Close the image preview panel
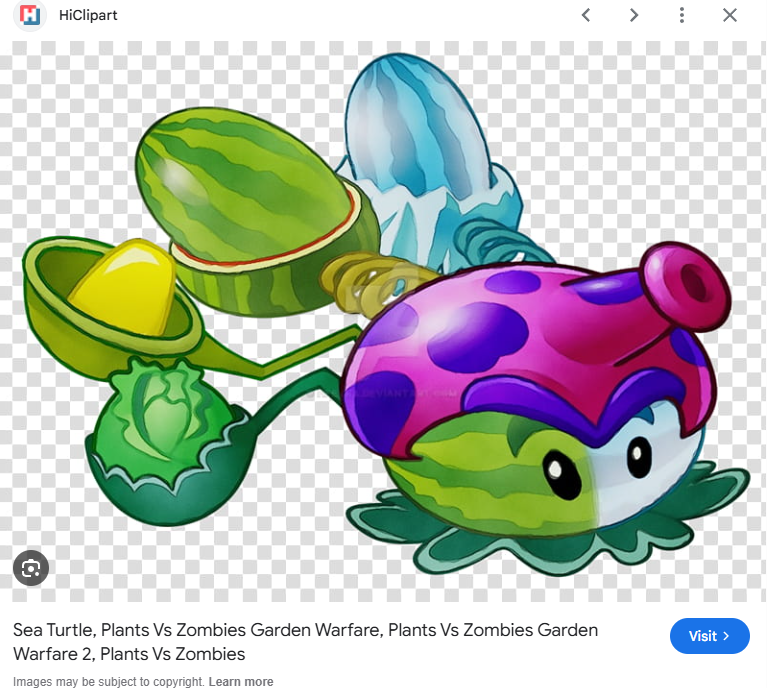 click(x=730, y=16)
